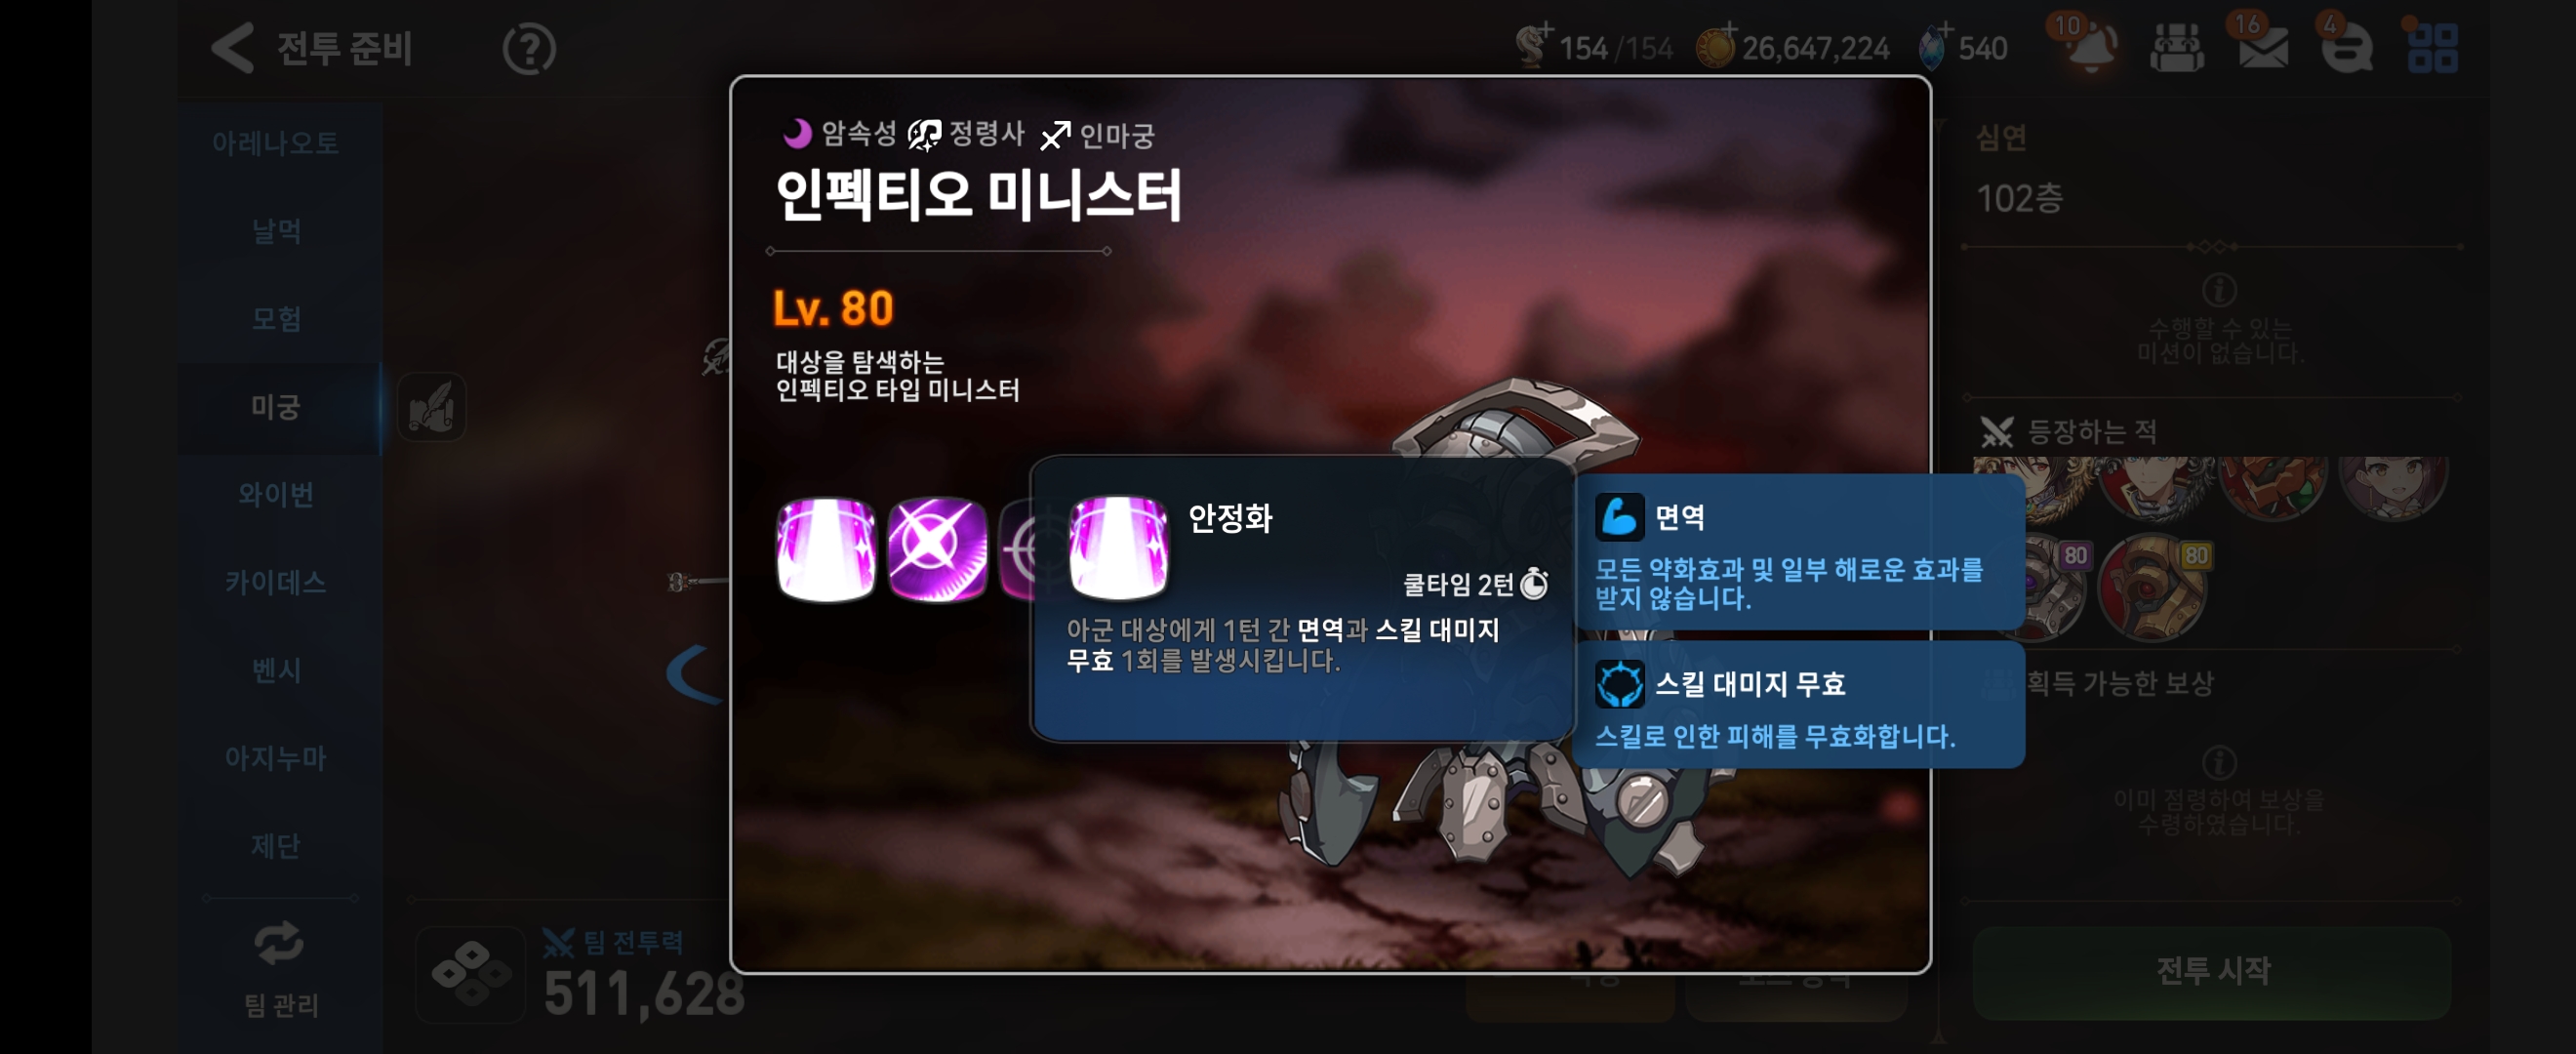Open the question mark help icon
Screen dimensions: 2576x1054
pyautogui.click(x=529, y=49)
